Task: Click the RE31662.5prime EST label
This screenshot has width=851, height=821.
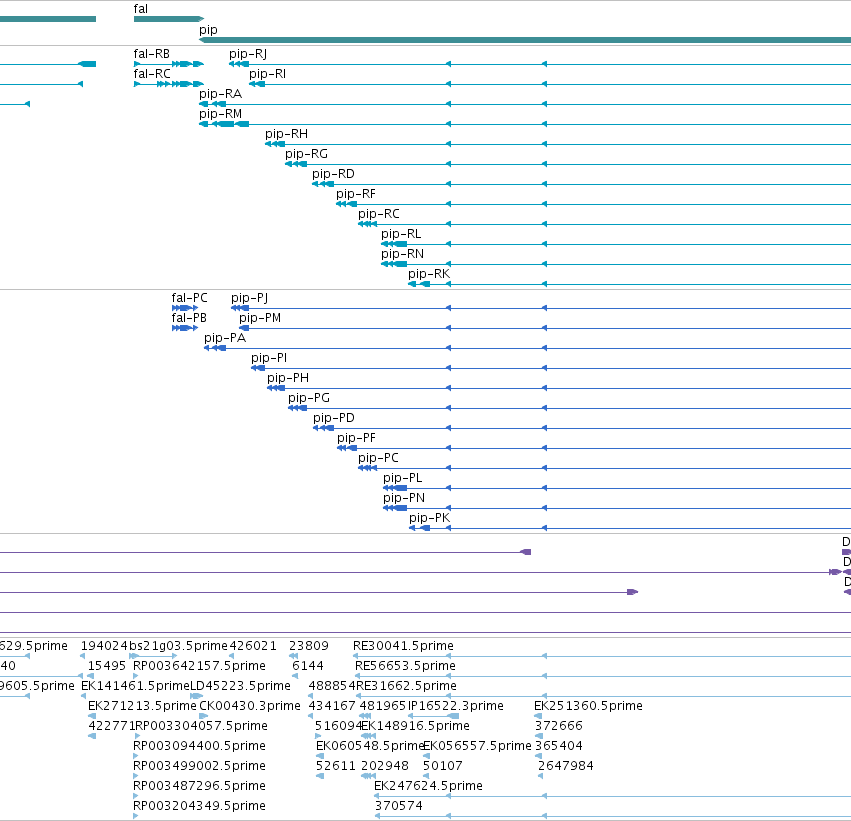Action: pyautogui.click(x=407, y=686)
